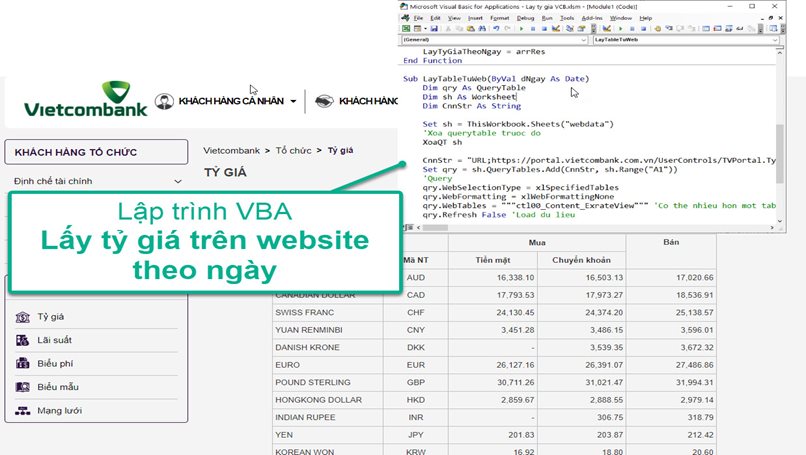
Task: Click the AUD buy cash value 16,338.10
Action: 516,278
